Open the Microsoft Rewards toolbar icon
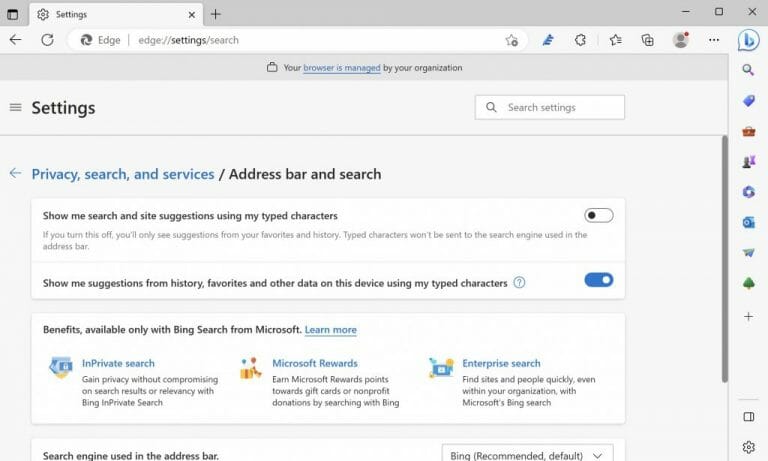Viewport: 768px width, 461px height. 548,40
